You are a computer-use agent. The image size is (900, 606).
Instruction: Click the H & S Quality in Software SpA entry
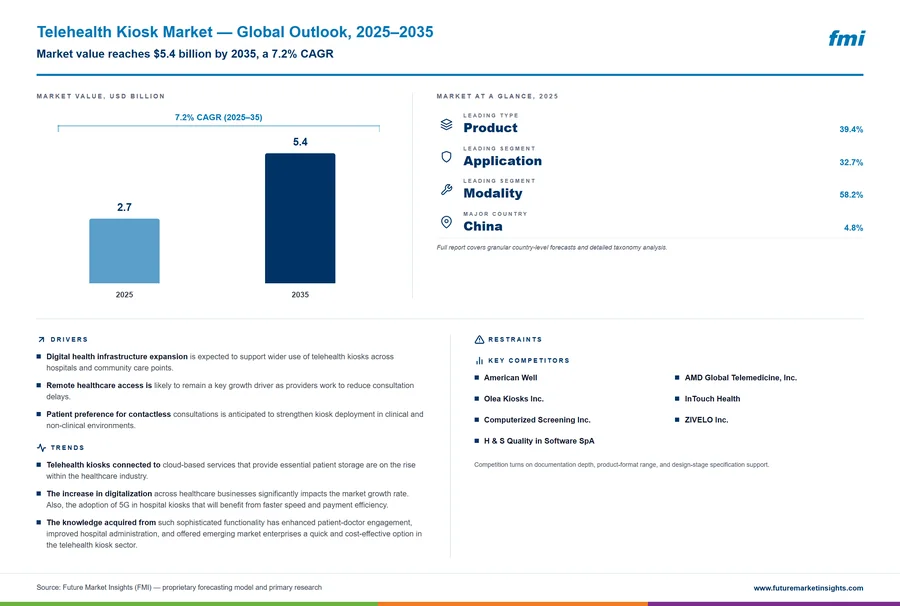tap(539, 441)
